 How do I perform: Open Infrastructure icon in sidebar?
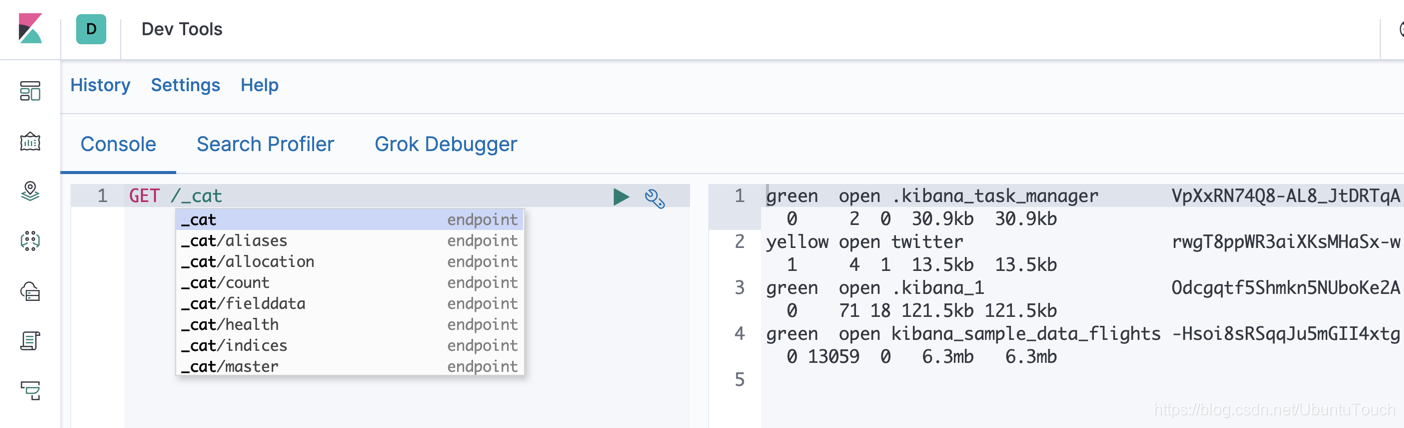[30, 291]
